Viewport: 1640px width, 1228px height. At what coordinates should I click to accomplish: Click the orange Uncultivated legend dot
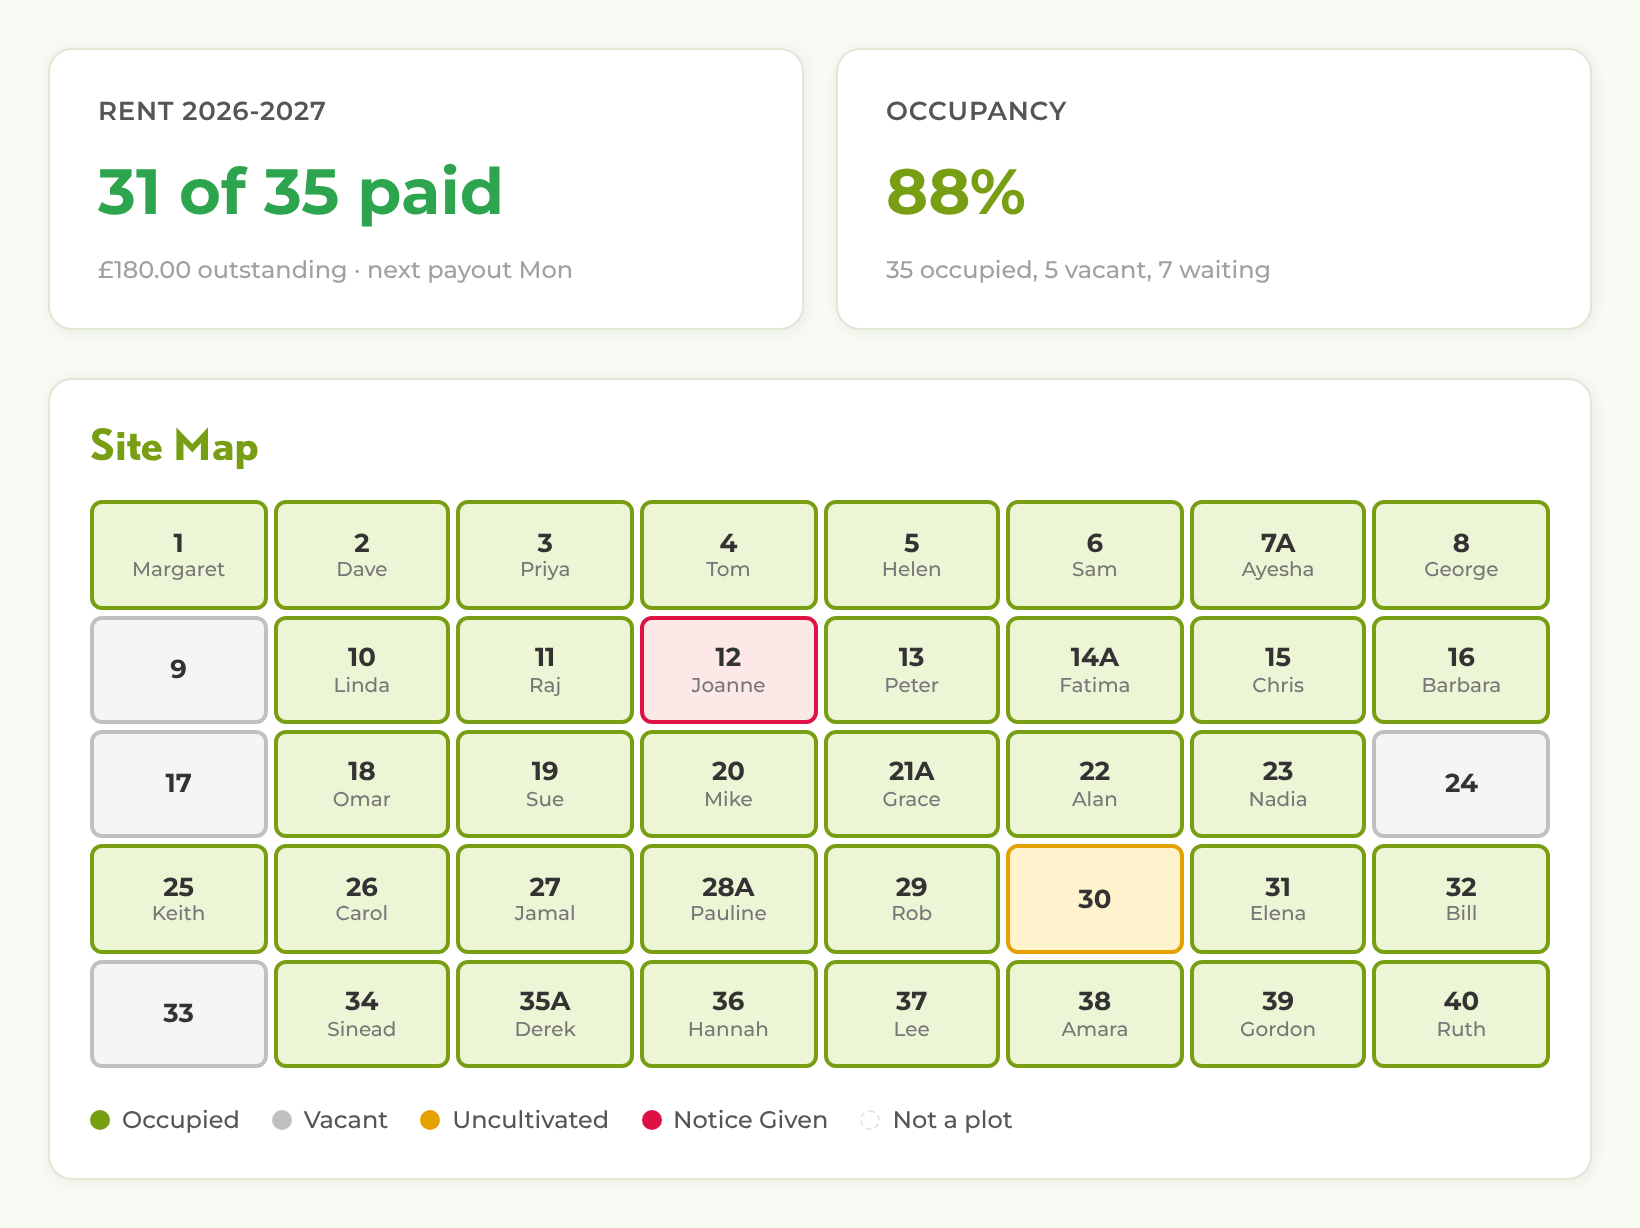(430, 1120)
